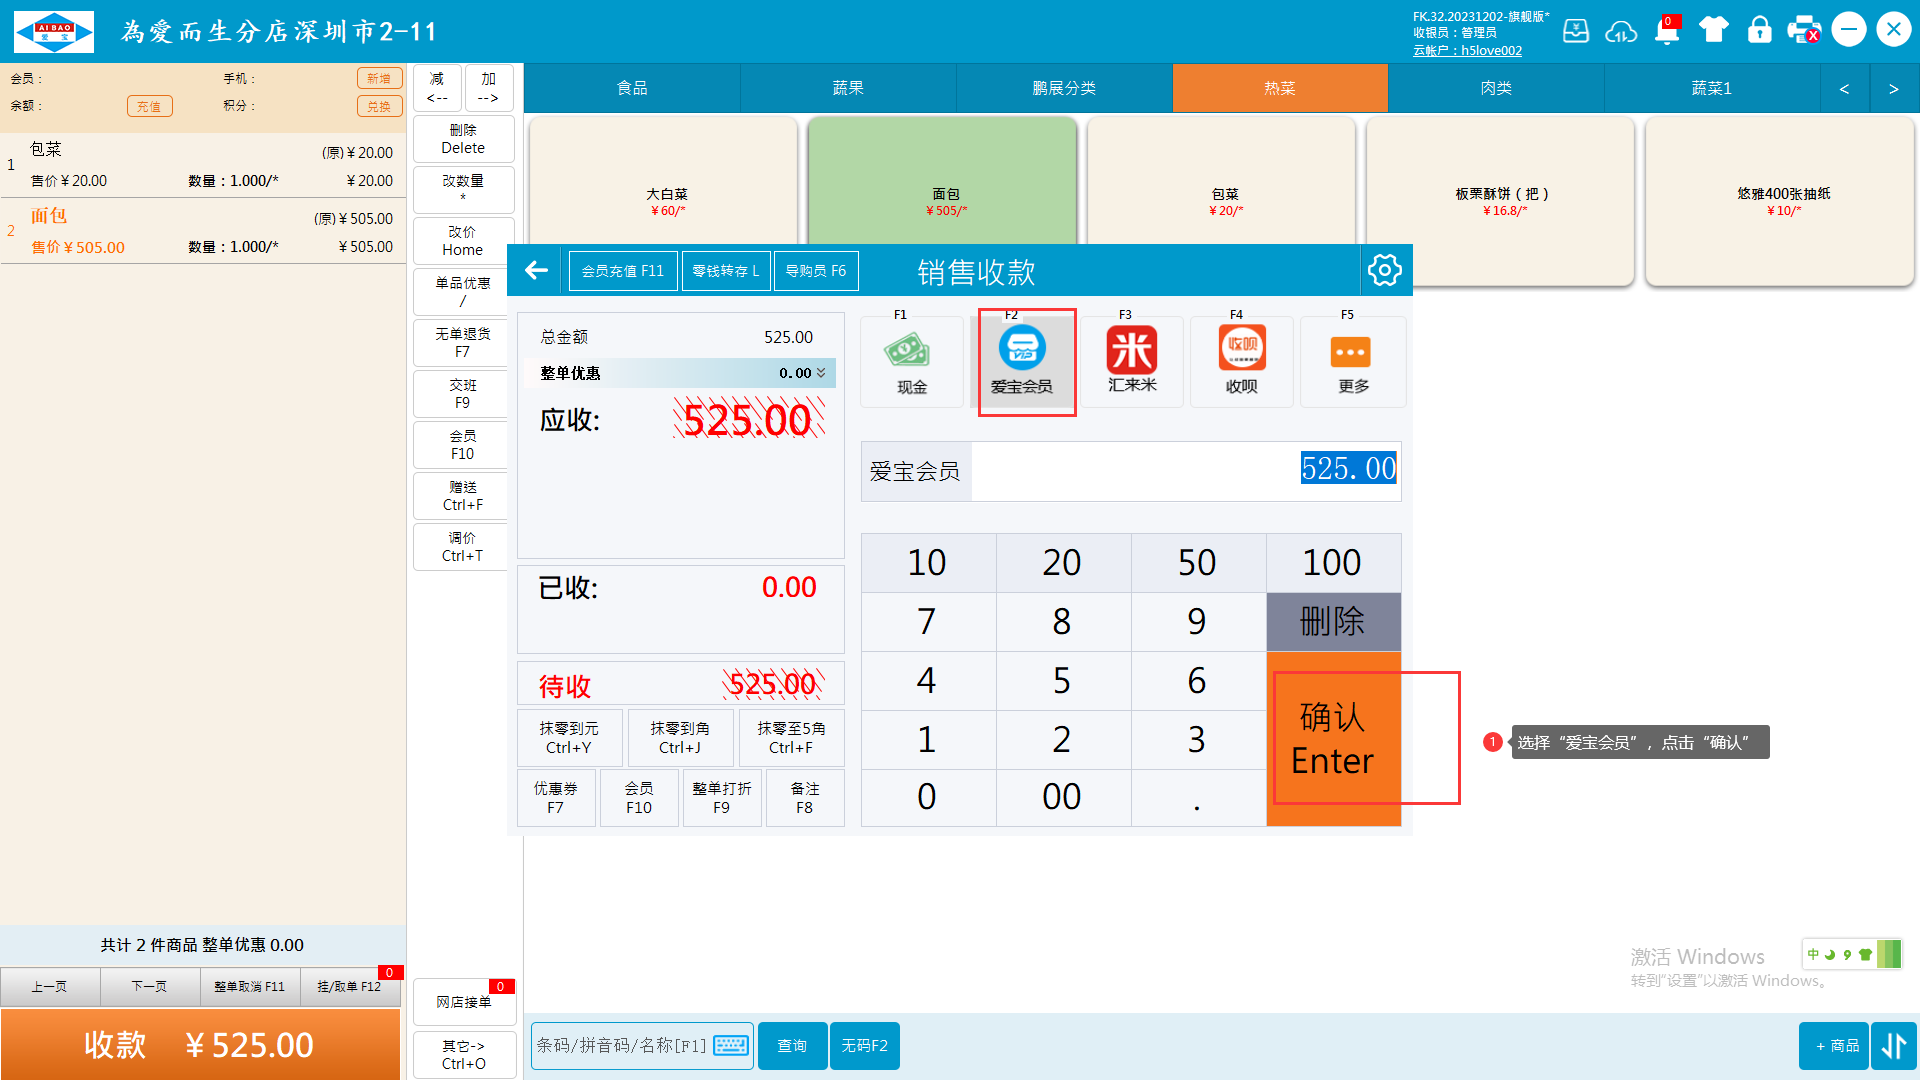This screenshot has width=1920, height=1080.
Task: Click the 导购员 F6 button
Action: click(x=816, y=271)
